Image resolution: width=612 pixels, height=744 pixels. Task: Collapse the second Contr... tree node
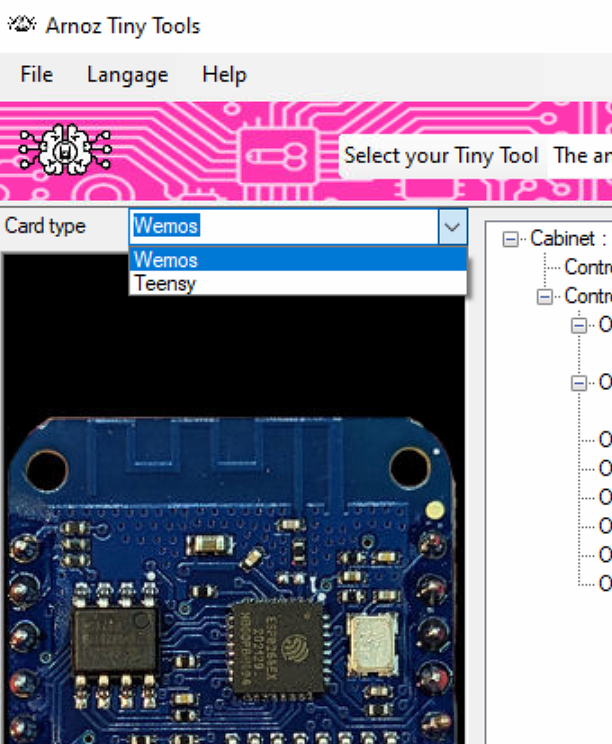click(545, 297)
